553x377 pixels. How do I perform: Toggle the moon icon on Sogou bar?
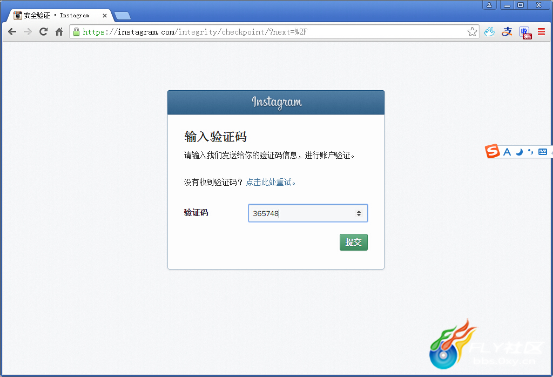point(519,152)
